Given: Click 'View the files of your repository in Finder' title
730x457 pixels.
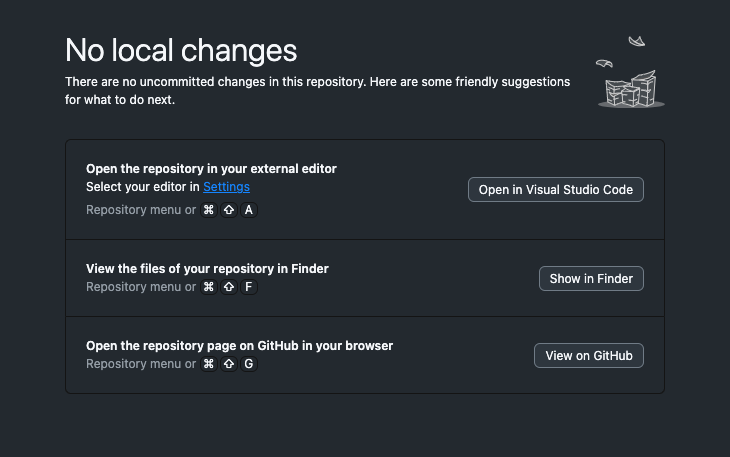Looking at the screenshot, I should [x=207, y=268].
